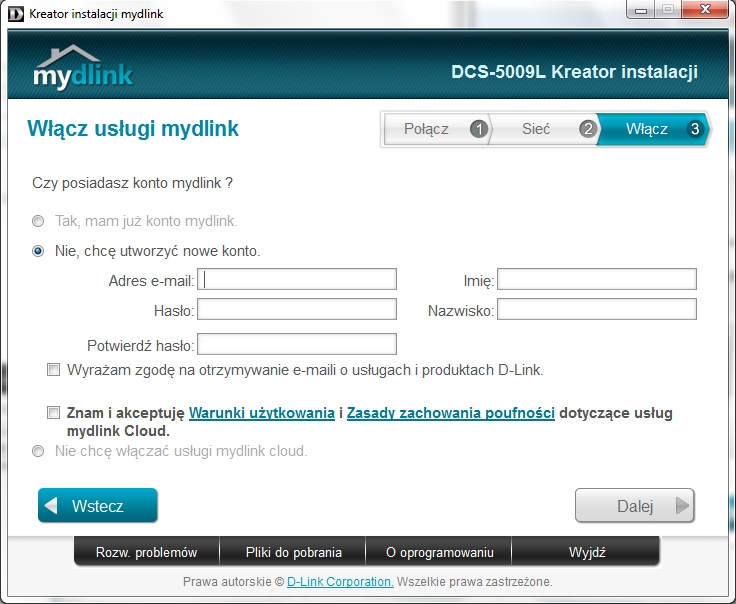Image resolution: width=736 pixels, height=604 pixels.
Task: Click the Imię input field
Action: coord(597,280)
